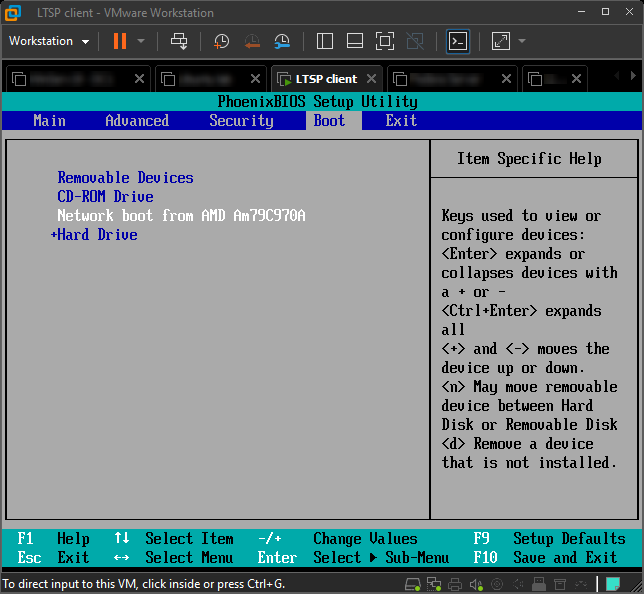Enter full screen mode icon

point(385,41)
